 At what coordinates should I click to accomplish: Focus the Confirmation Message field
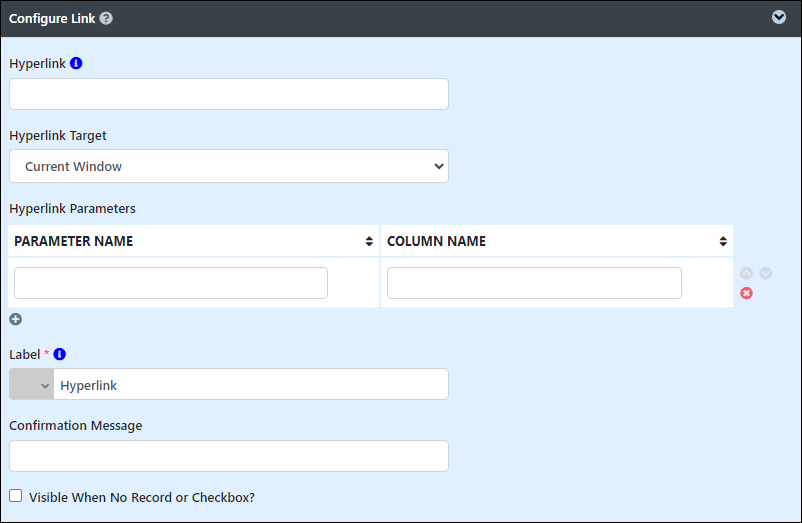[x=229, y=456]
